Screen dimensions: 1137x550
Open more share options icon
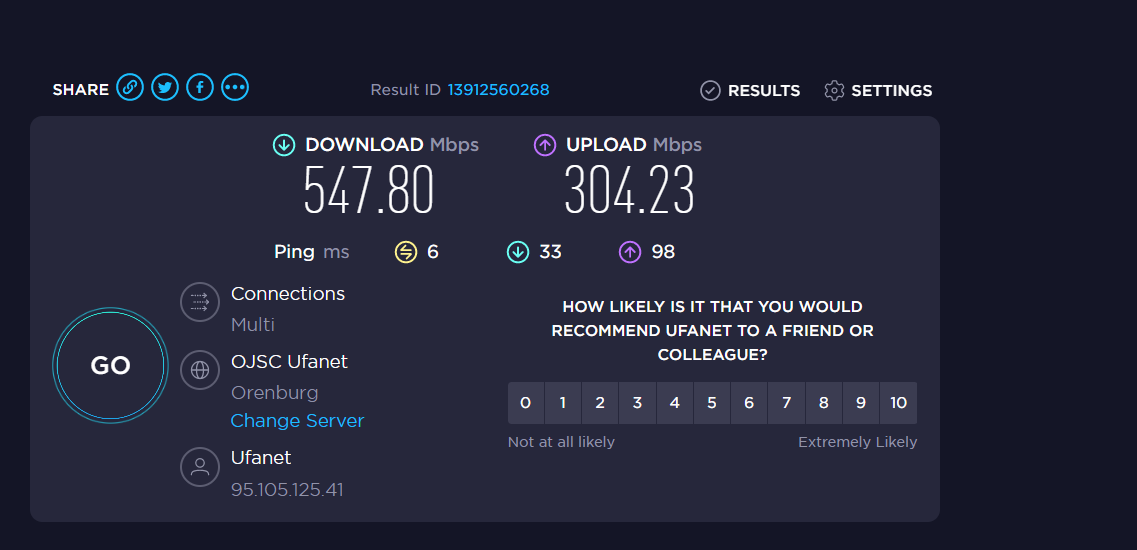[x=235, y=88]
